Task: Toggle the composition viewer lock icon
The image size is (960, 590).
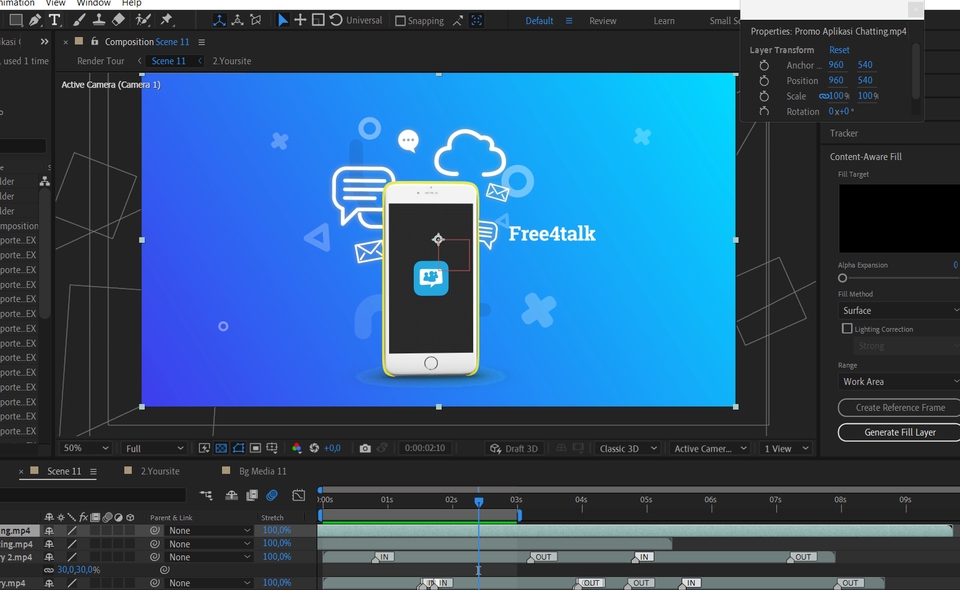Action: click(x=94, y=41)
